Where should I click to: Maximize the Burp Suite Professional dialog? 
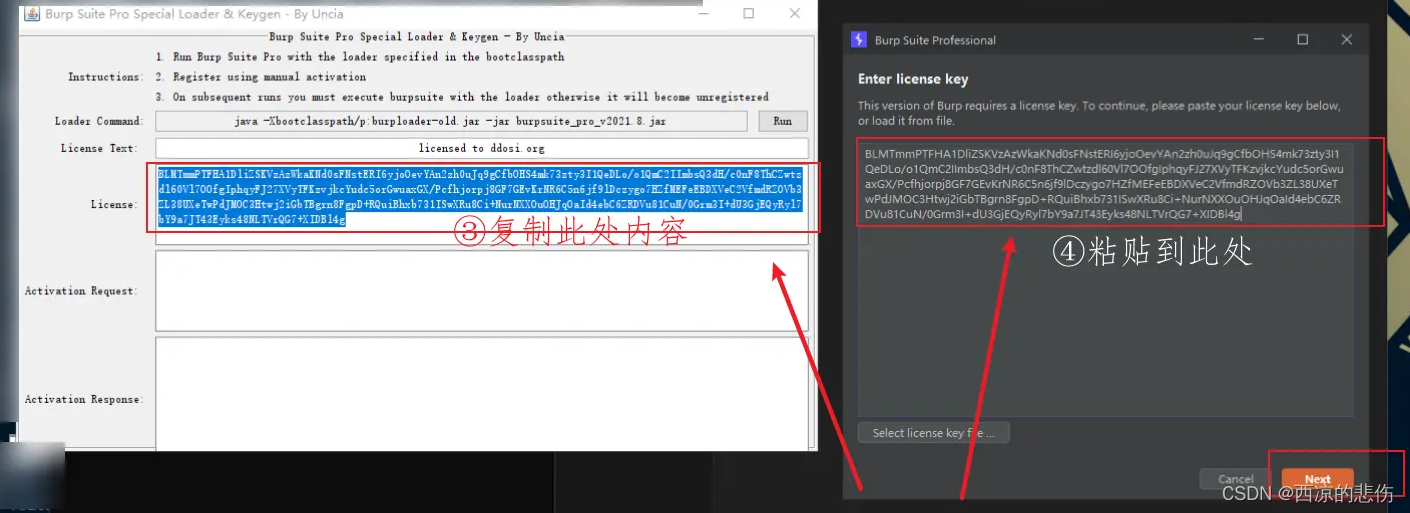coord(1302,39)
